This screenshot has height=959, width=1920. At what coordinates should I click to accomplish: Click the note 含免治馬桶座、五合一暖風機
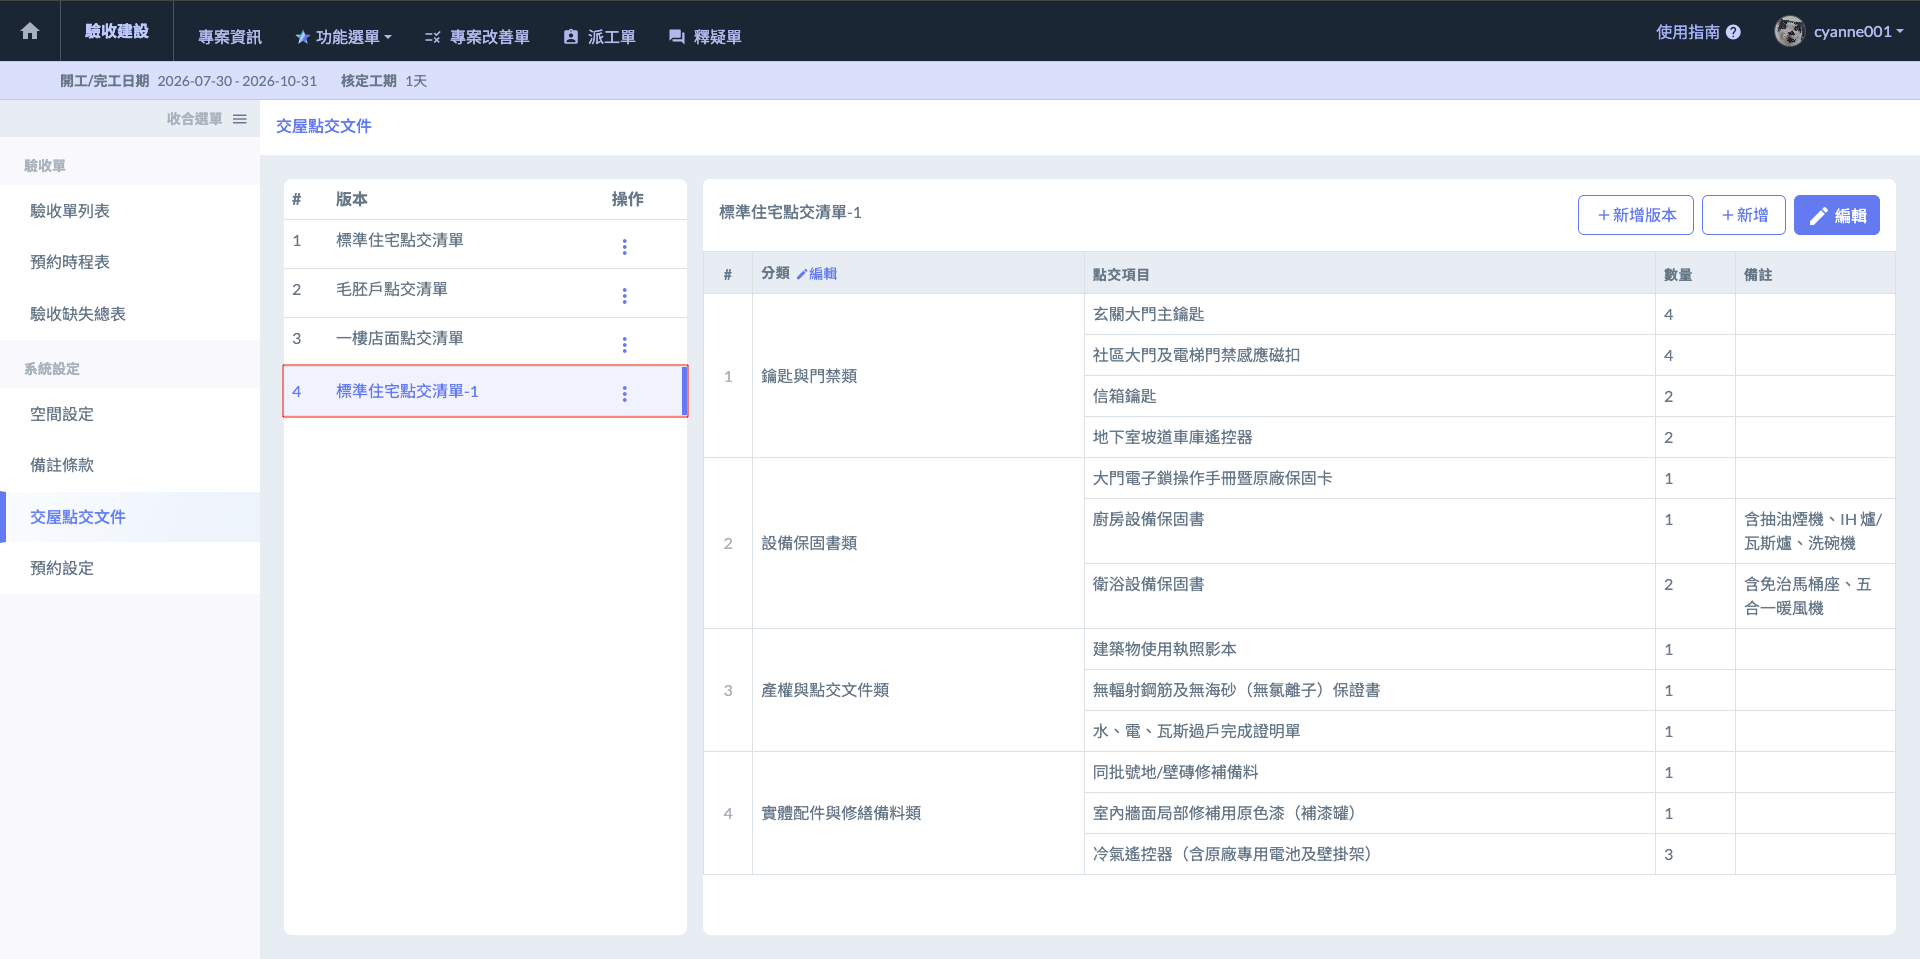1808,596
